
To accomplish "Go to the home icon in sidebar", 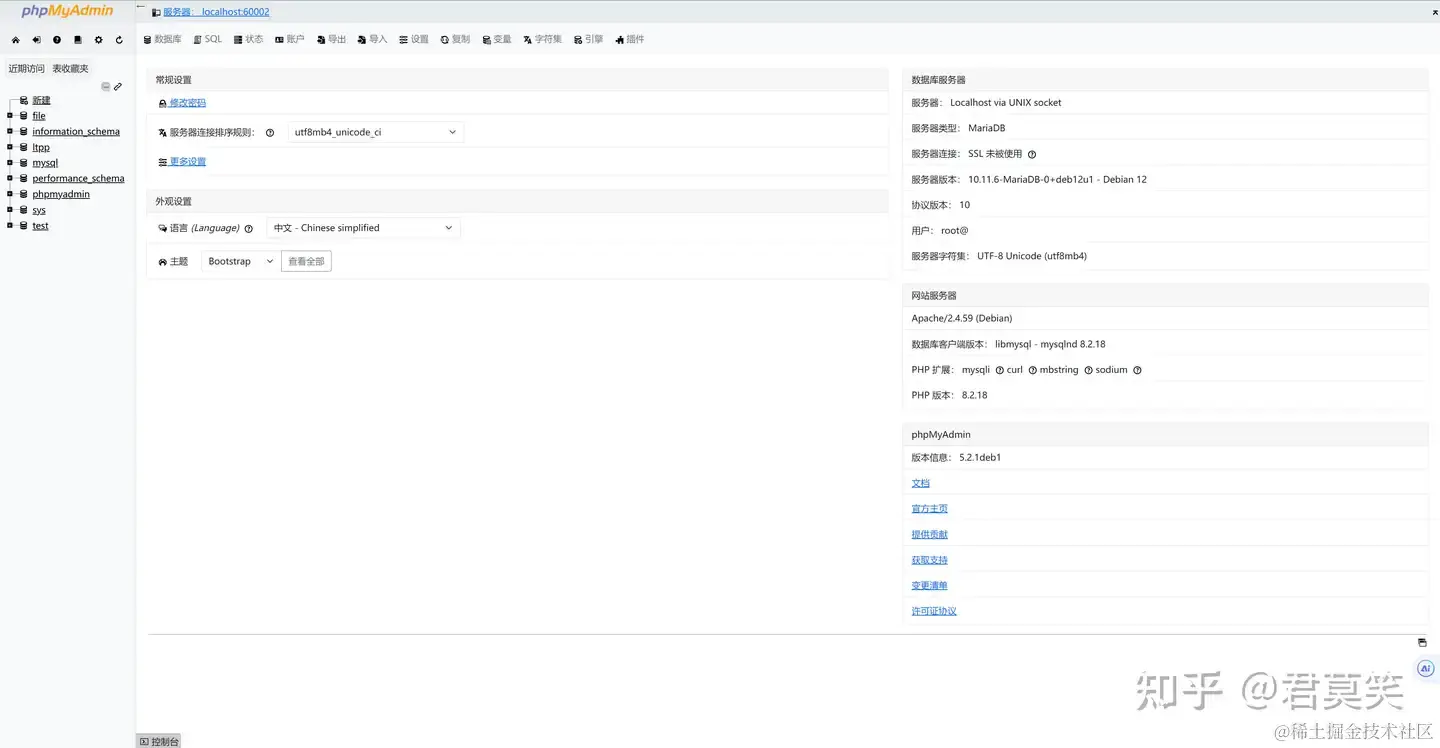I will [16, 40].
